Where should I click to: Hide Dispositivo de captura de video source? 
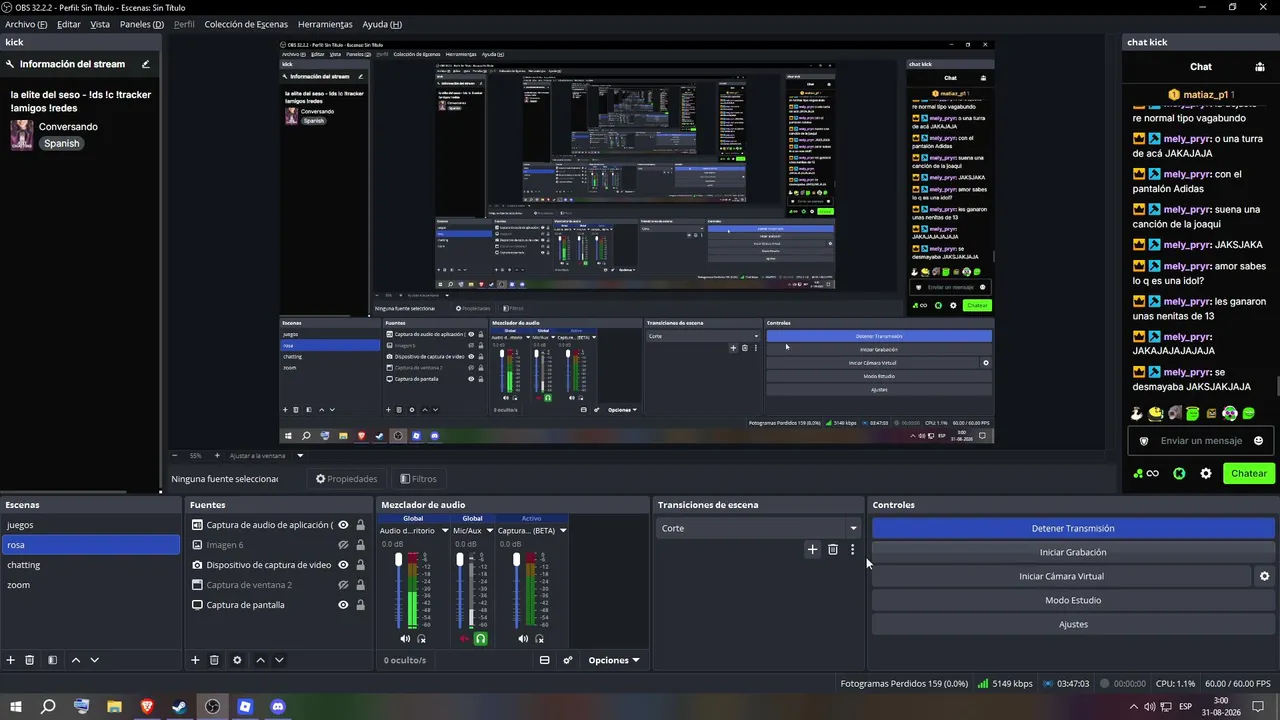click(x=343, y=565)
